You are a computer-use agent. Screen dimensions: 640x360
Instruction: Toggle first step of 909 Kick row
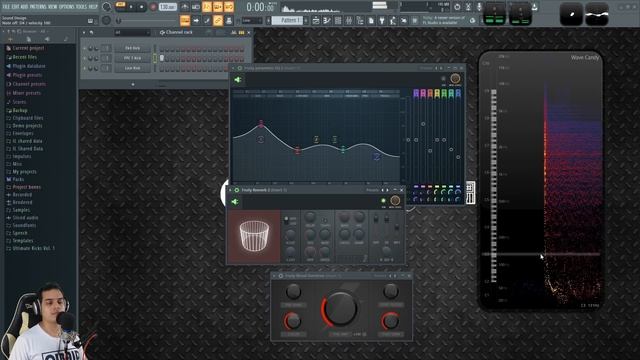tap(162, 58)
